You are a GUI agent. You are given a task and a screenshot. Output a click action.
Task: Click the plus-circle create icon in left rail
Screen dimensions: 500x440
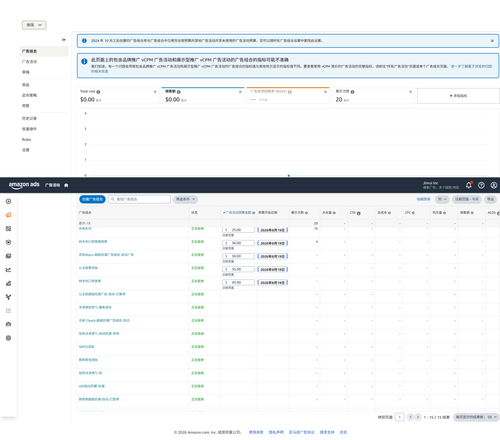pos(8,201)
